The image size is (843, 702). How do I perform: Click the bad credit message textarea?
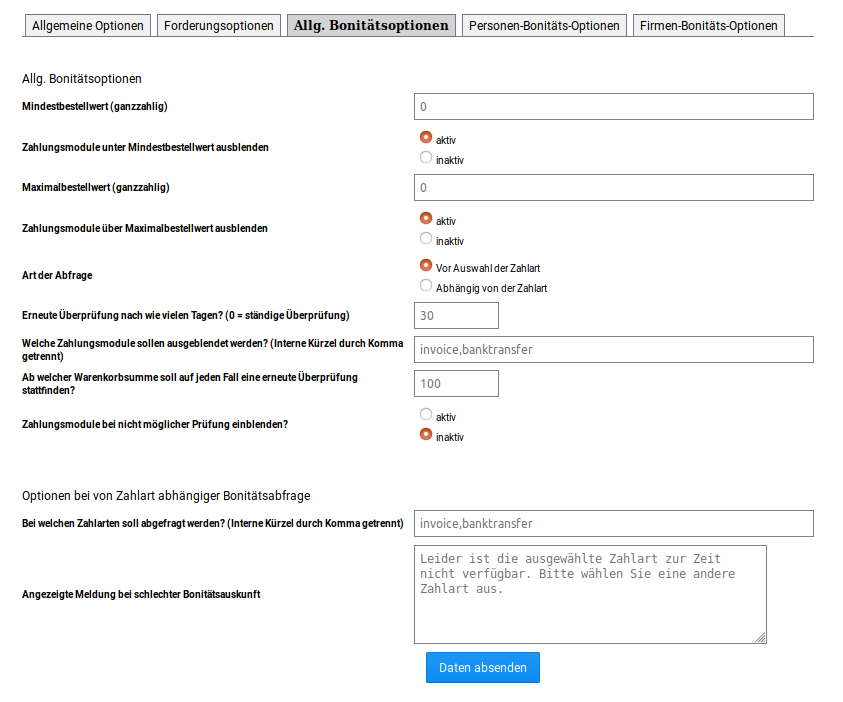[590, 594]
